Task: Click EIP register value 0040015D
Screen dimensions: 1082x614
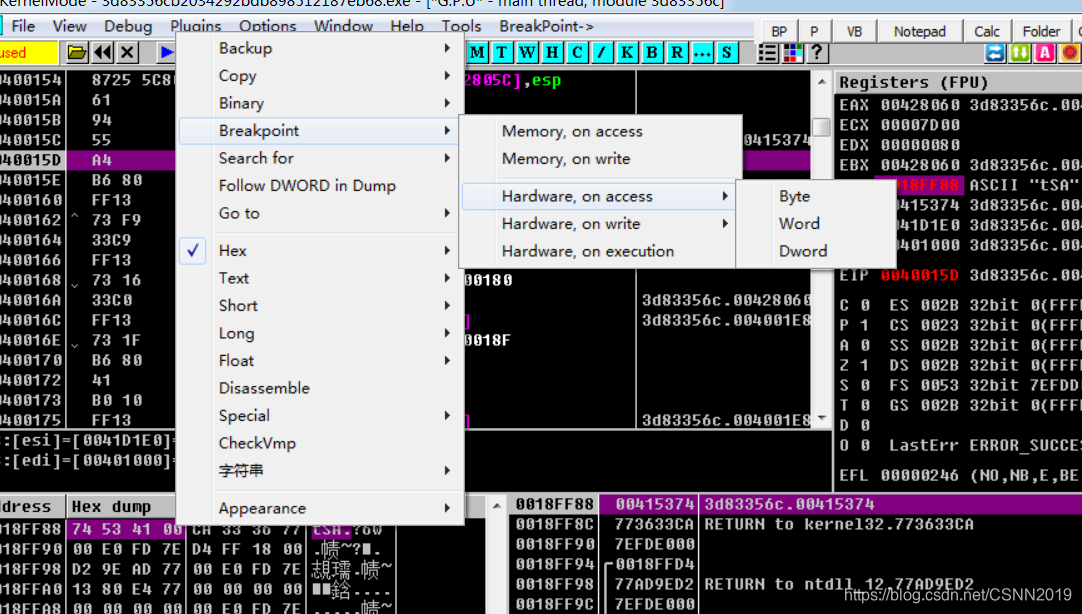Action: coord(919,275)
